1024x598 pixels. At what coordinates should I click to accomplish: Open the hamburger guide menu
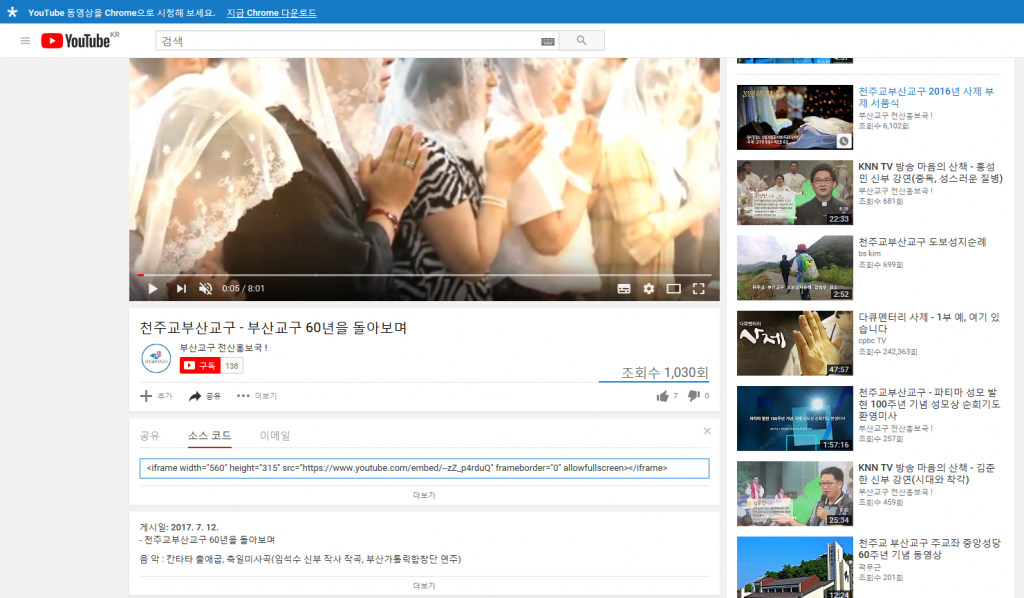tap(25, 41)
